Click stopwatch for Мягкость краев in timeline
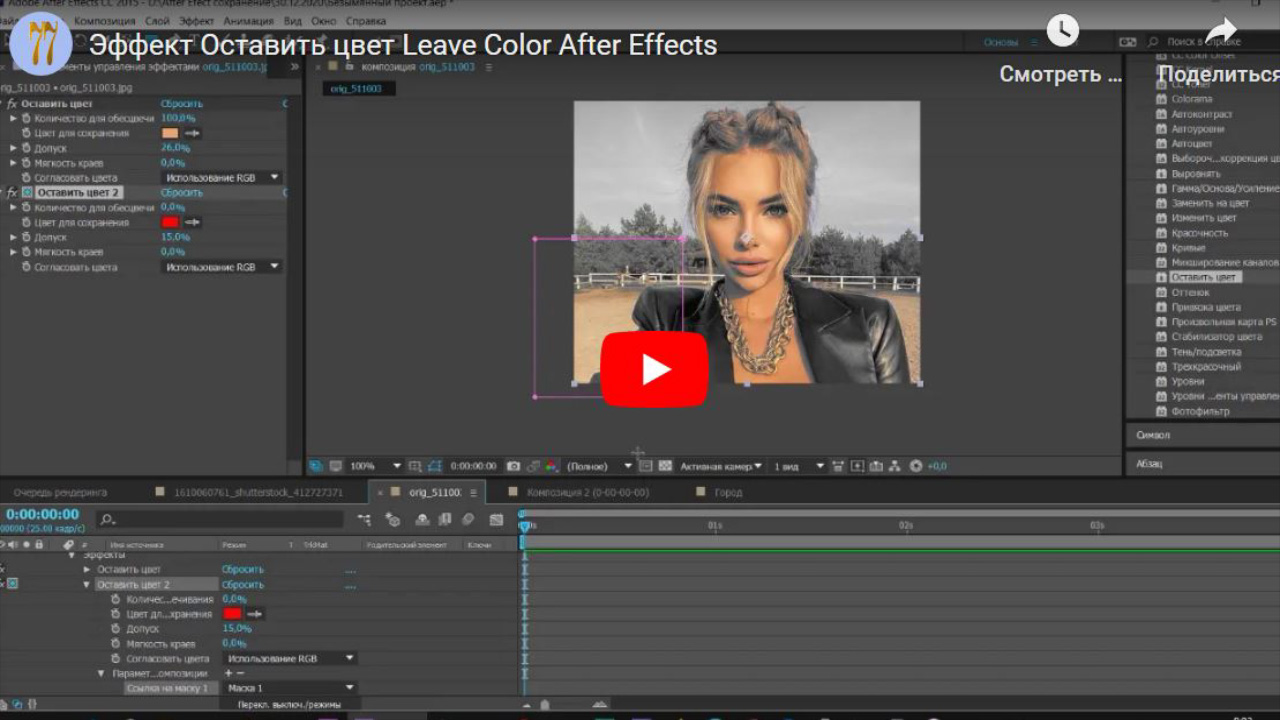This screenshot has width=1280, height=720. tap(117, 644)
